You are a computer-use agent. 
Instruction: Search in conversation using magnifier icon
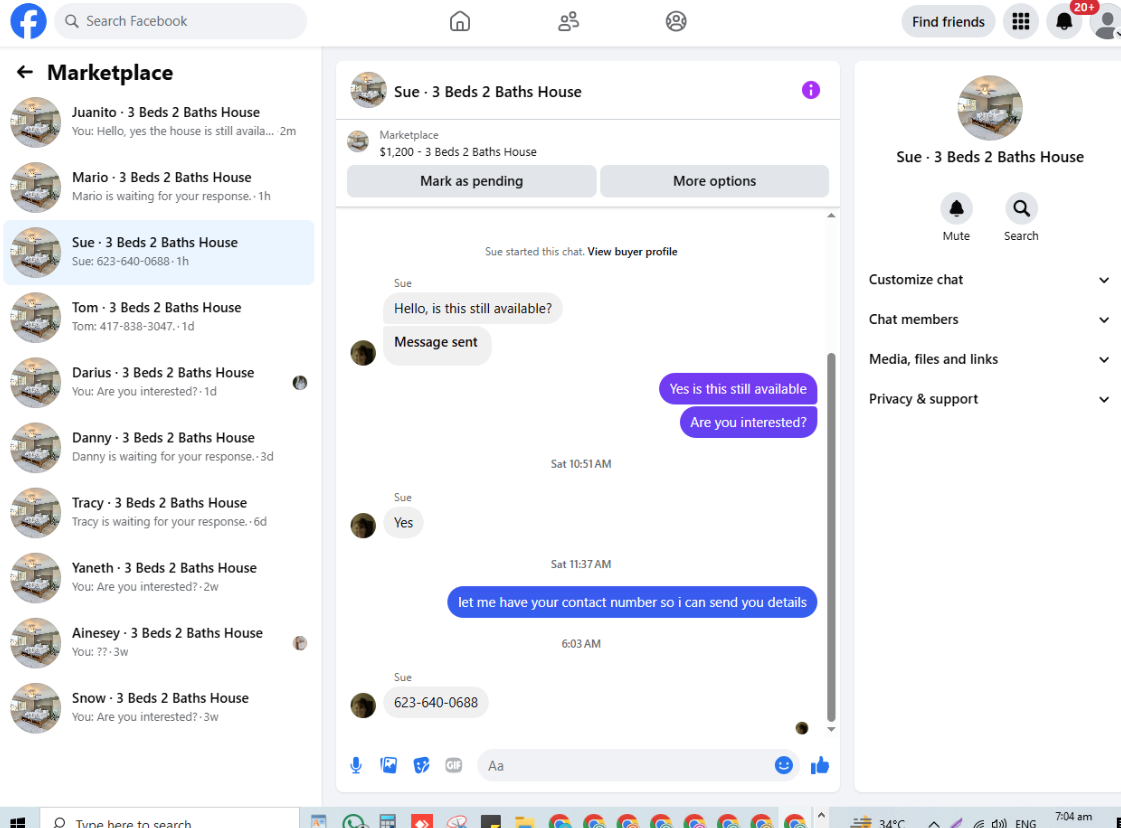pyautogui.click(x=1021, y=209)
